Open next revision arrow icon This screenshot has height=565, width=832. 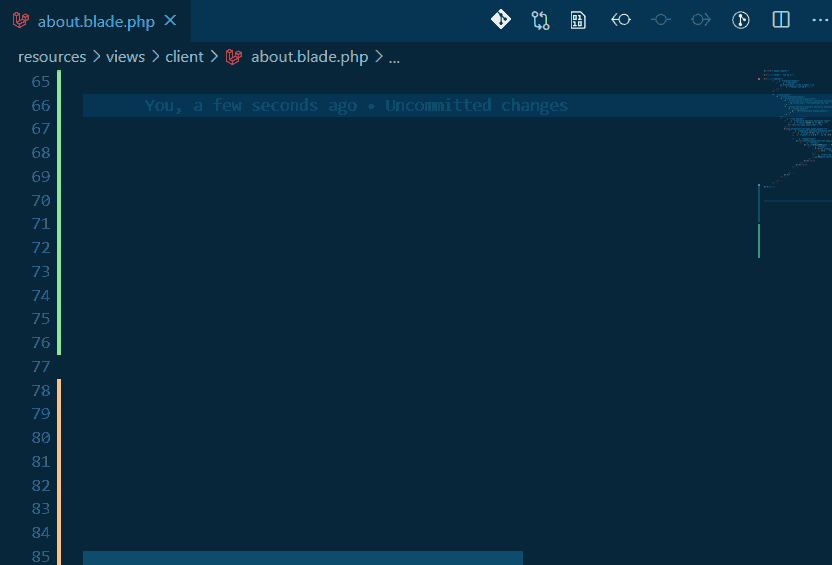(701, 20)
